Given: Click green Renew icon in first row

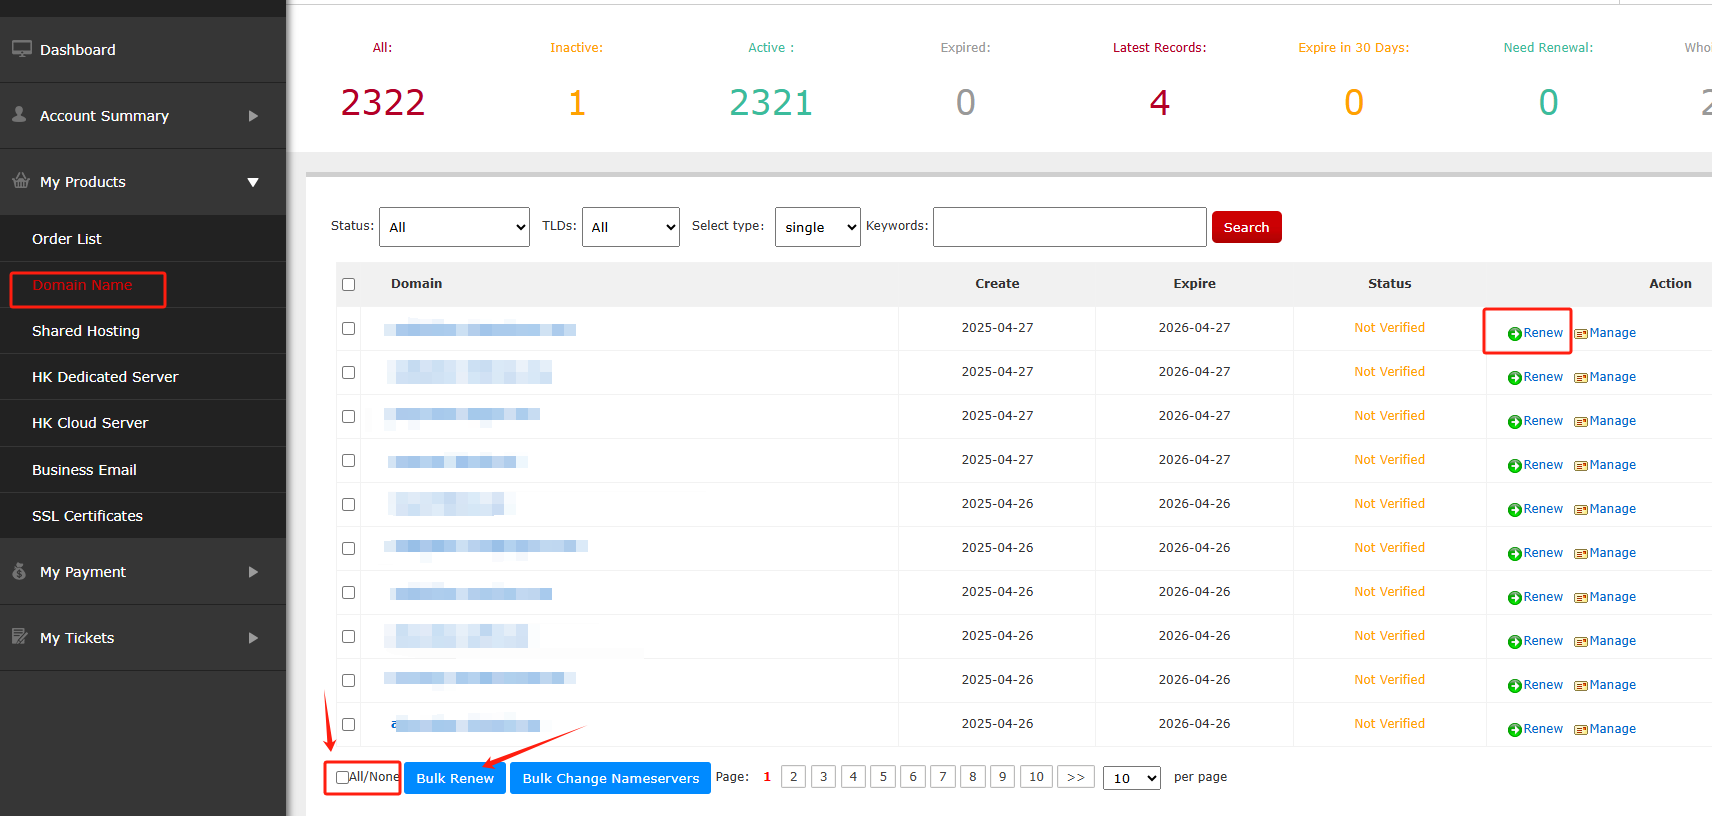Looking at the screenshot, I should point(1514,334).
